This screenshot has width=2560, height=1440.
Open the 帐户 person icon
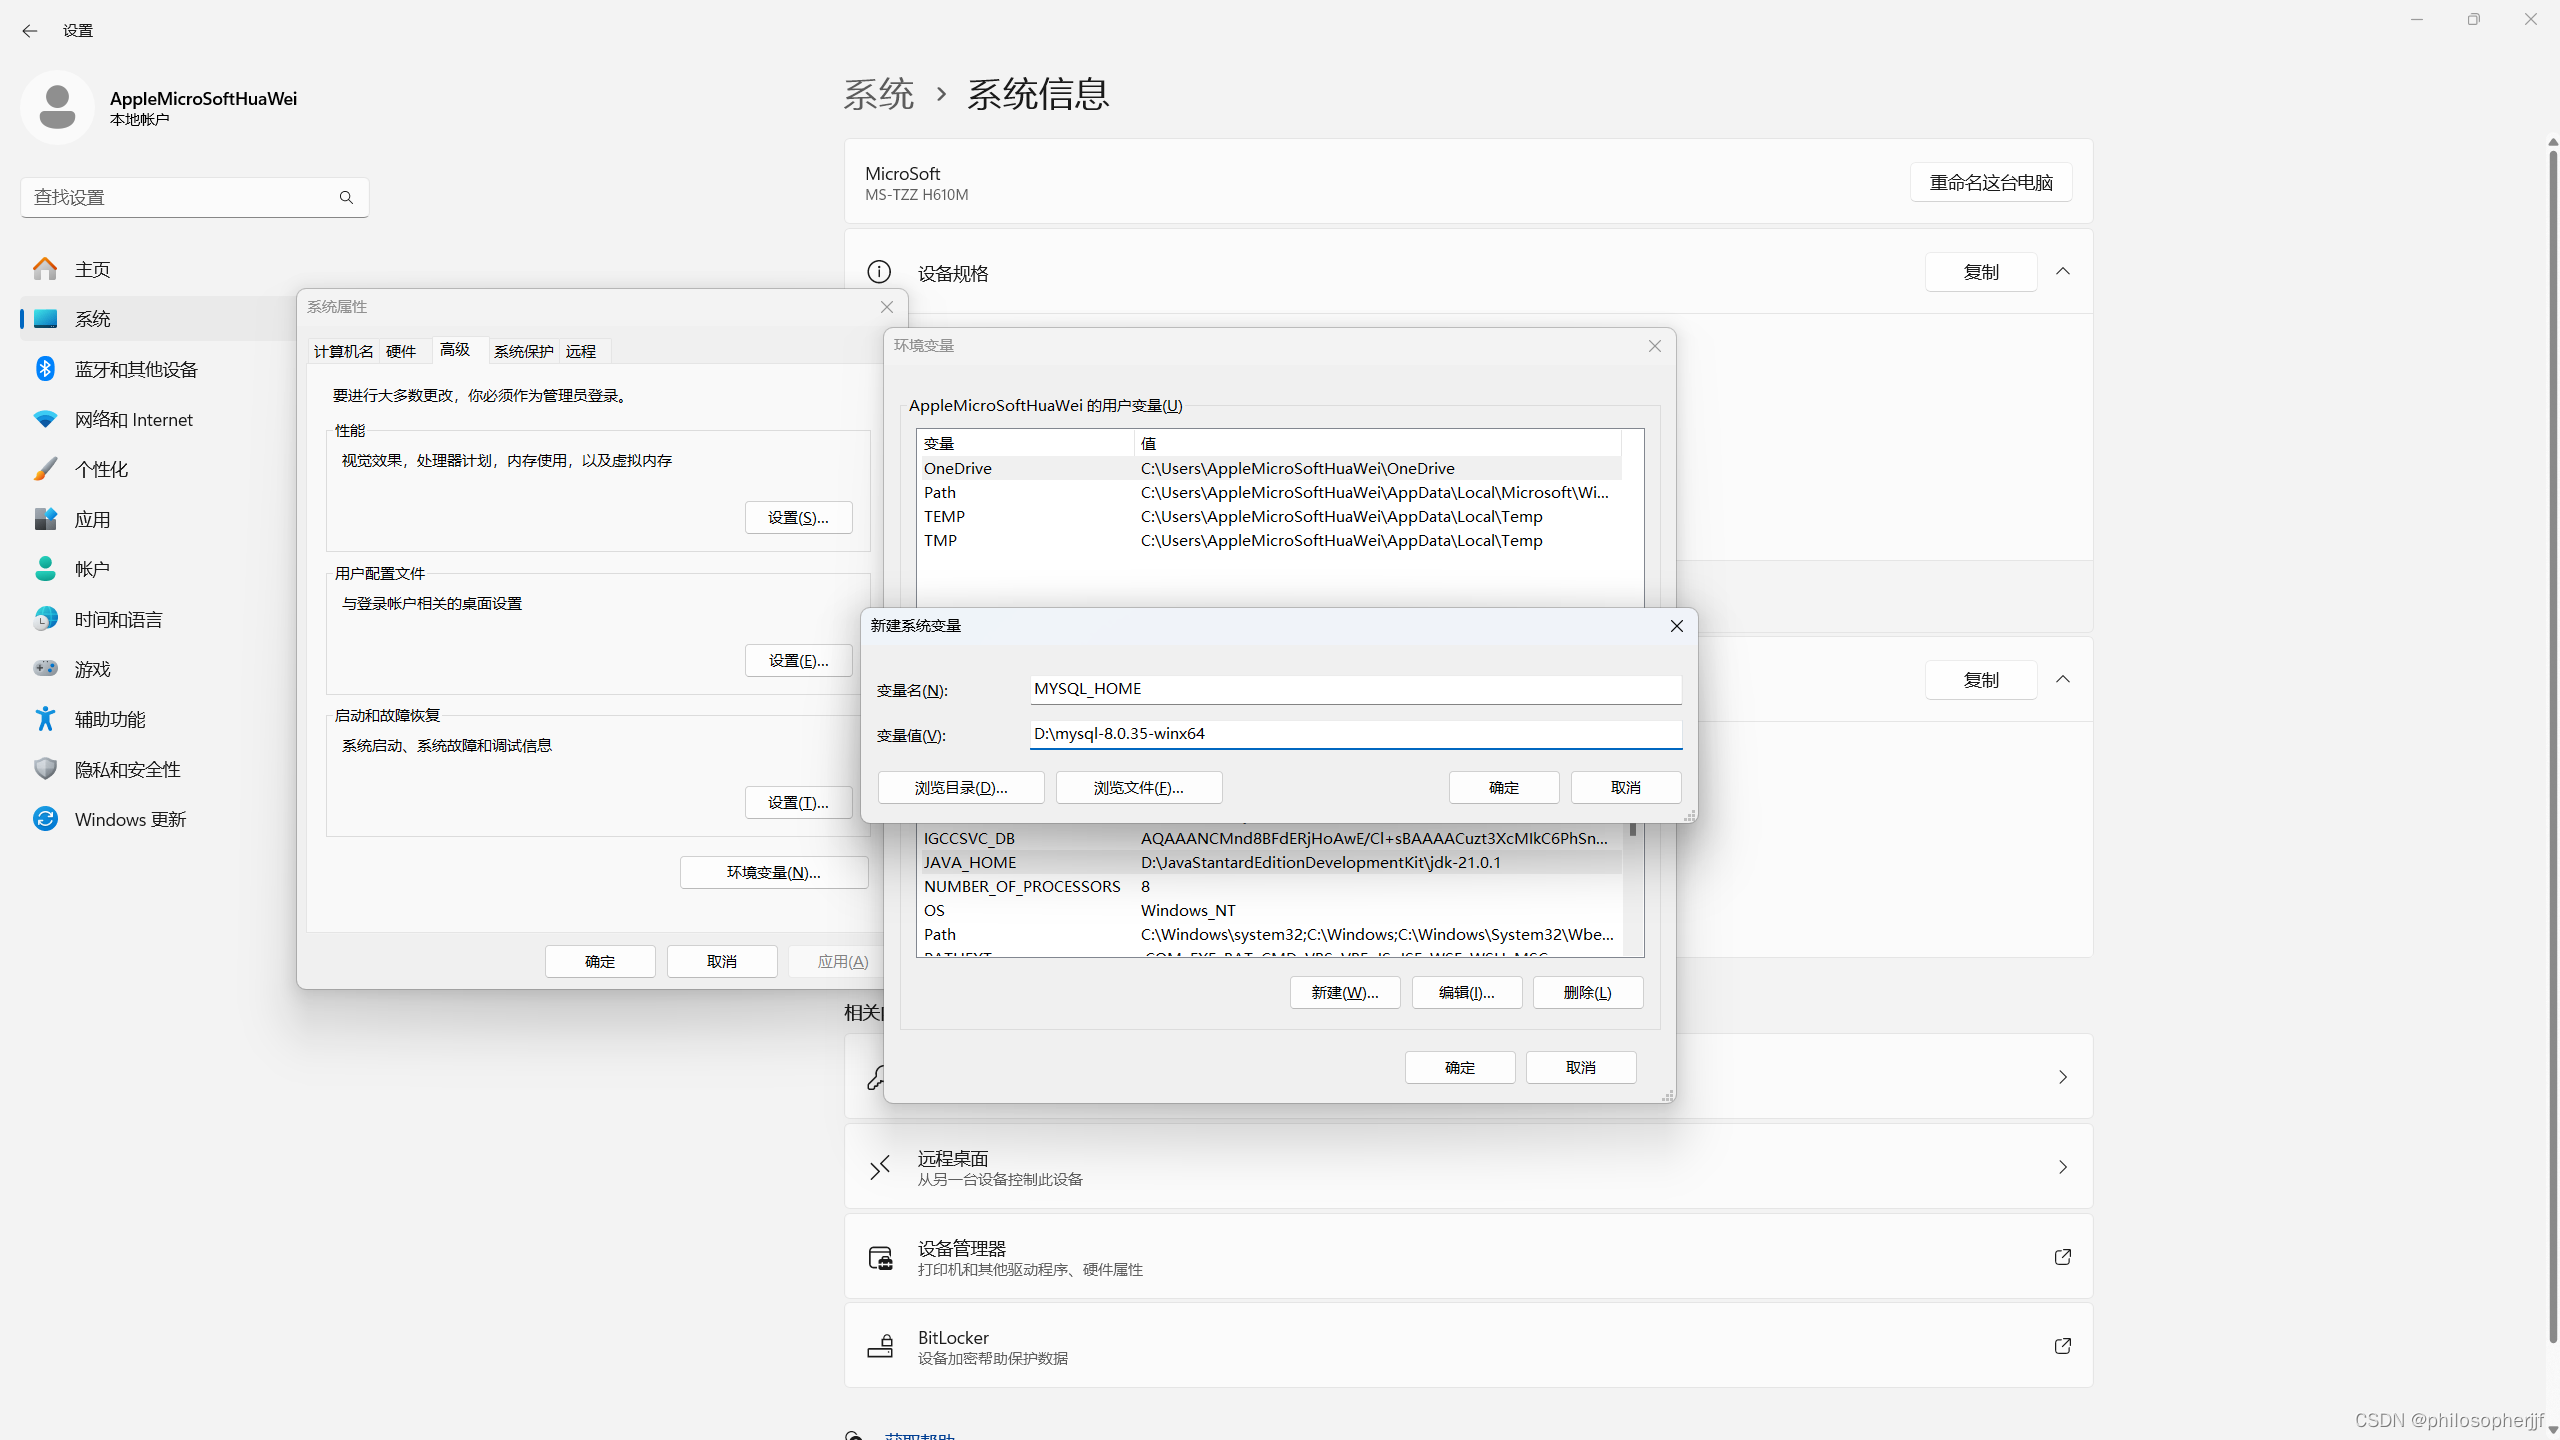(x=45, y=569)
